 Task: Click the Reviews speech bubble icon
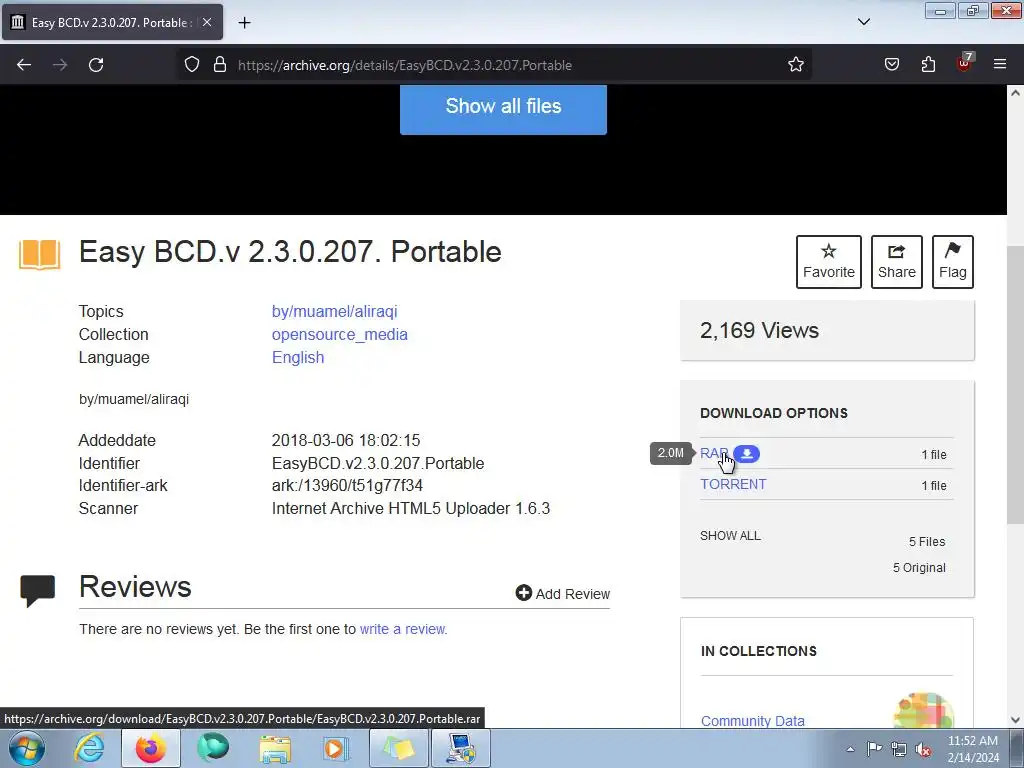coord(37,590)
